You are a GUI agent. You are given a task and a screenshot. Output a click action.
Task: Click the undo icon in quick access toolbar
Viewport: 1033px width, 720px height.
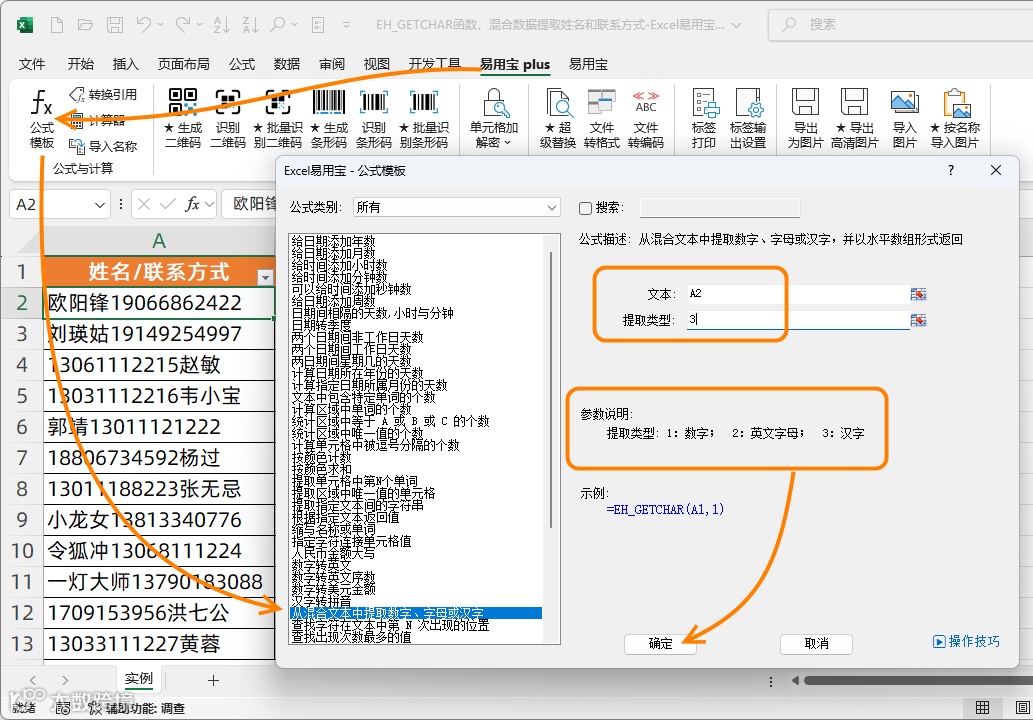144,25
